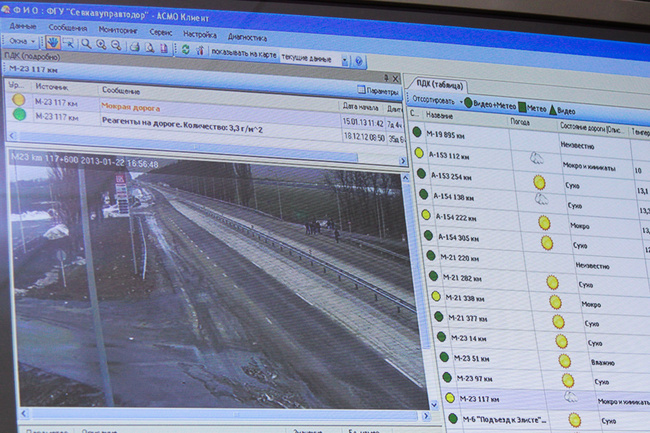The width and height of the screenshot is (650, 433).
Task: Click camera view scroll-left arrow
Action: click(x=24, y=413)
